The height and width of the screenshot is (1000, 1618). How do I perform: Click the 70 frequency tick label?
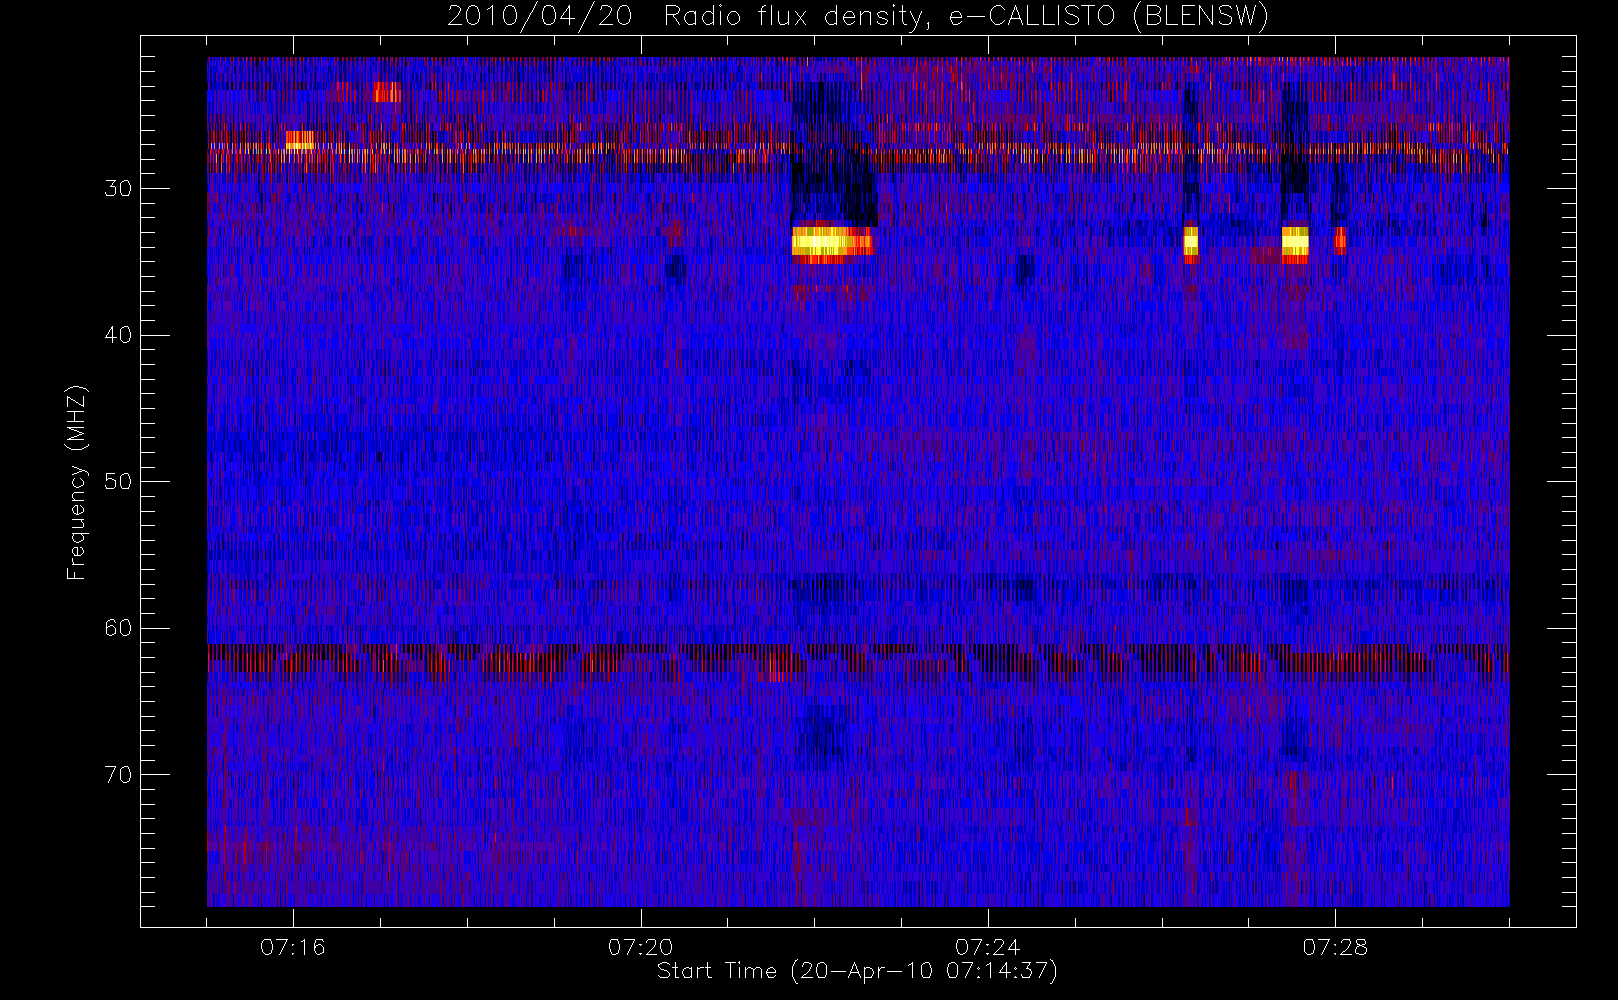pyautogui.click(x=118, y=775)
